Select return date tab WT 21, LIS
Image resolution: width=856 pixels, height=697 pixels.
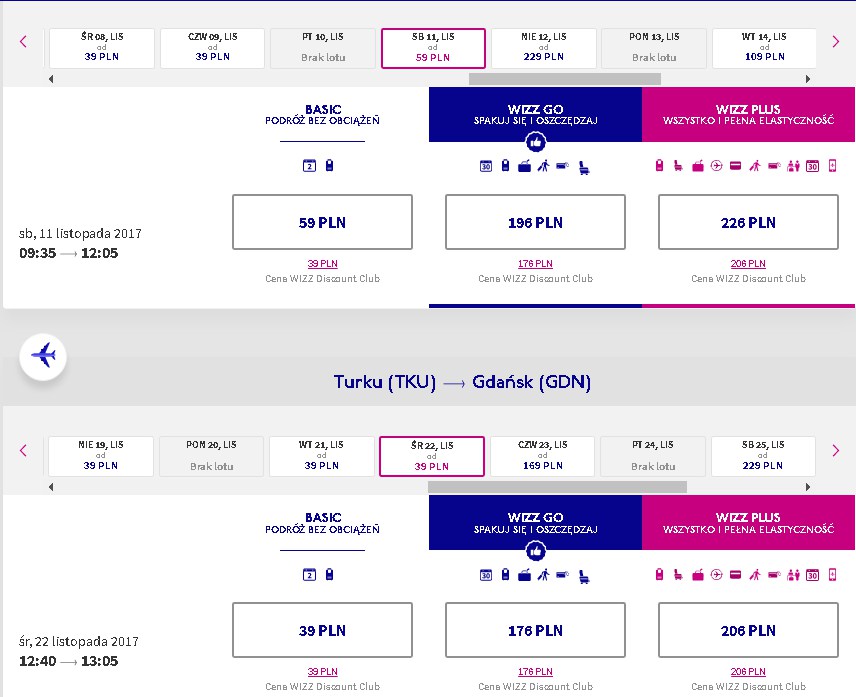pos(322,456)
